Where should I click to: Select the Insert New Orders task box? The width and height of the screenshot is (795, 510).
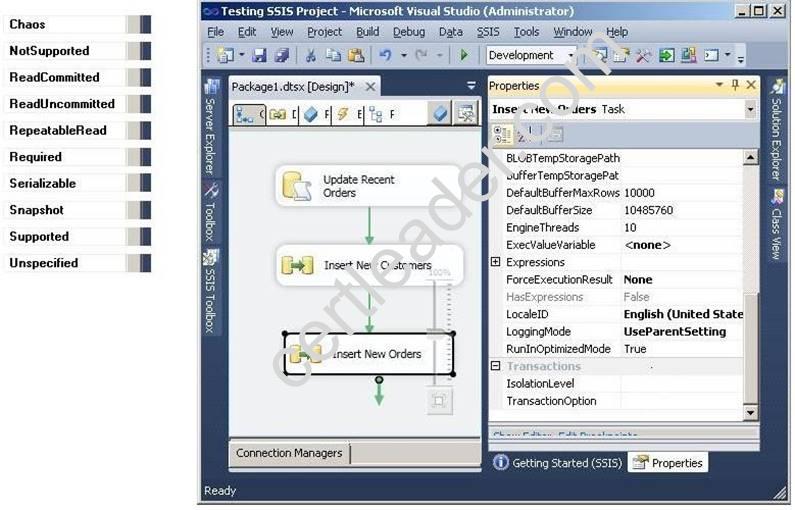(x=369, y=354)
